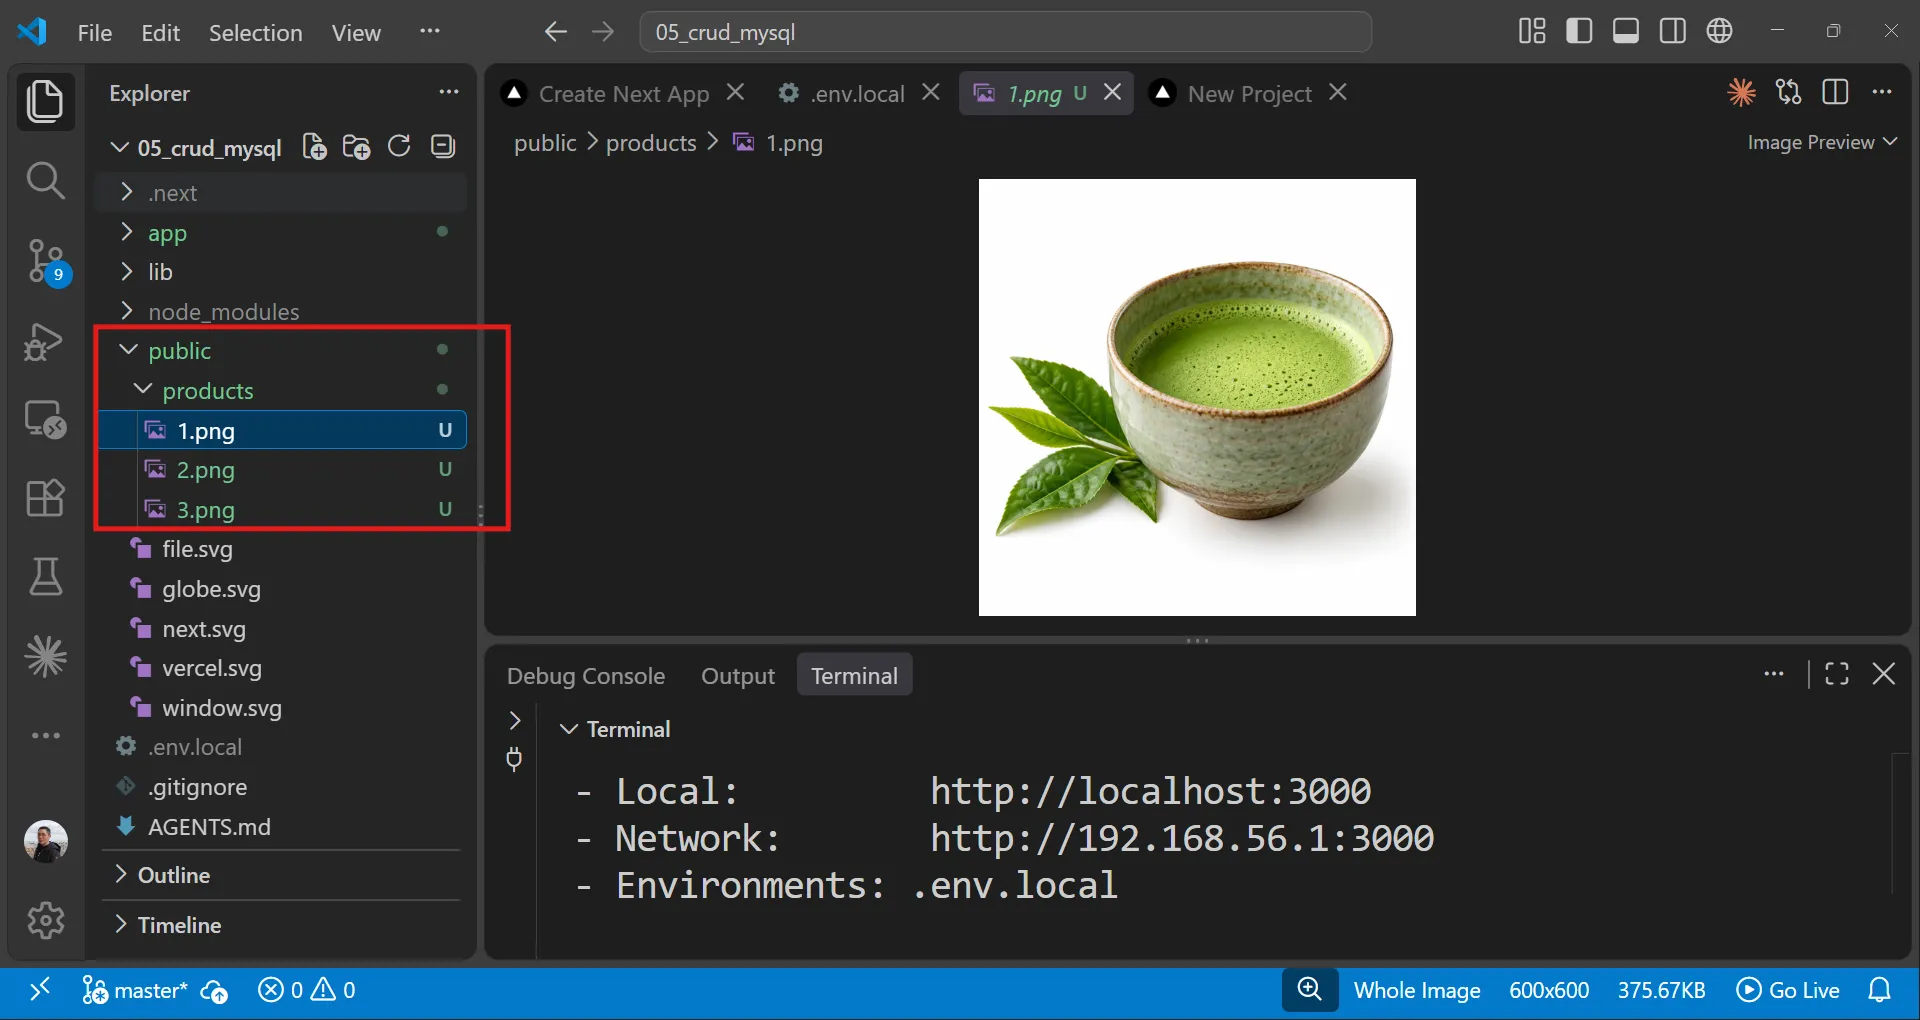
Task: Expand the Outline section
Action: click(282, 875)
